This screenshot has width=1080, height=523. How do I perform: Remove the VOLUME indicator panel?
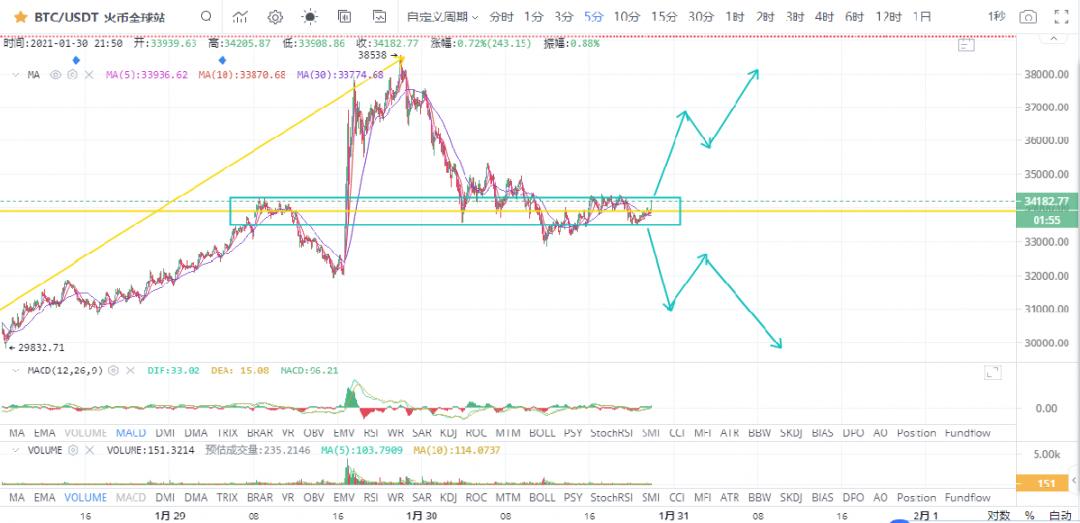coord(88,450)
